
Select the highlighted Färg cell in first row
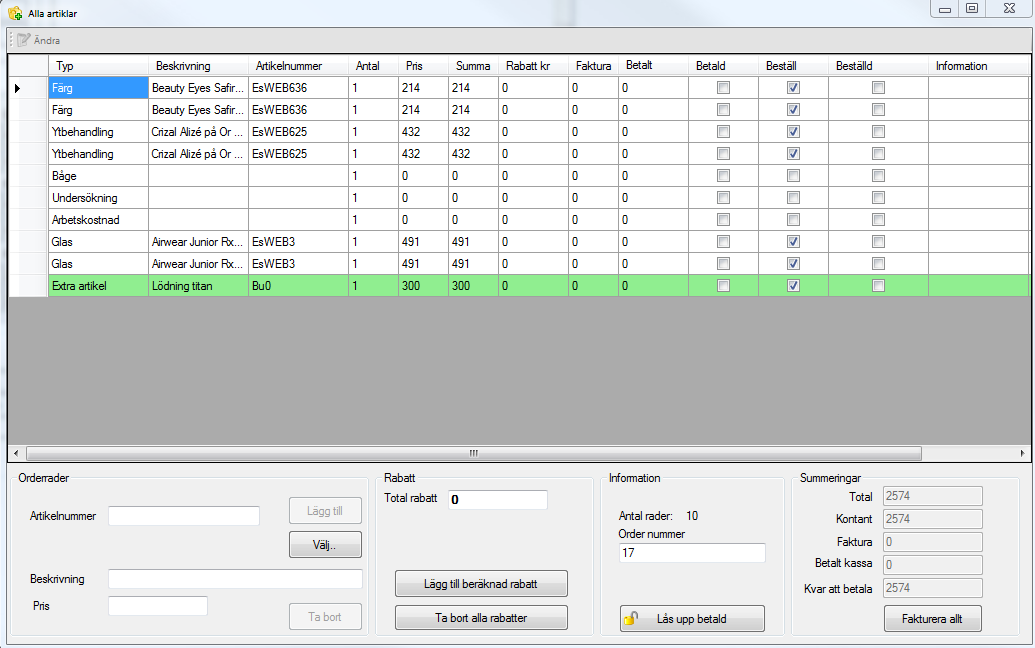point(98,88)
